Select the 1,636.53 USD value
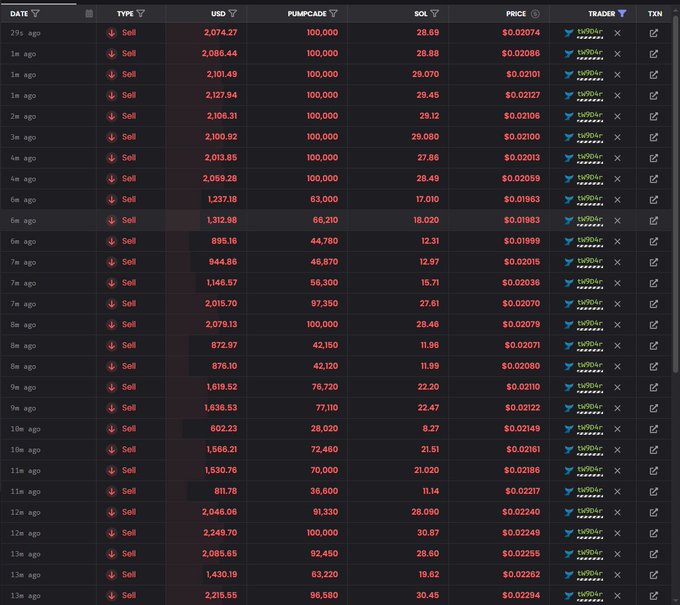The width and height of the screenshot is (680, 605). pyautogui.click(x=221, y=408)
